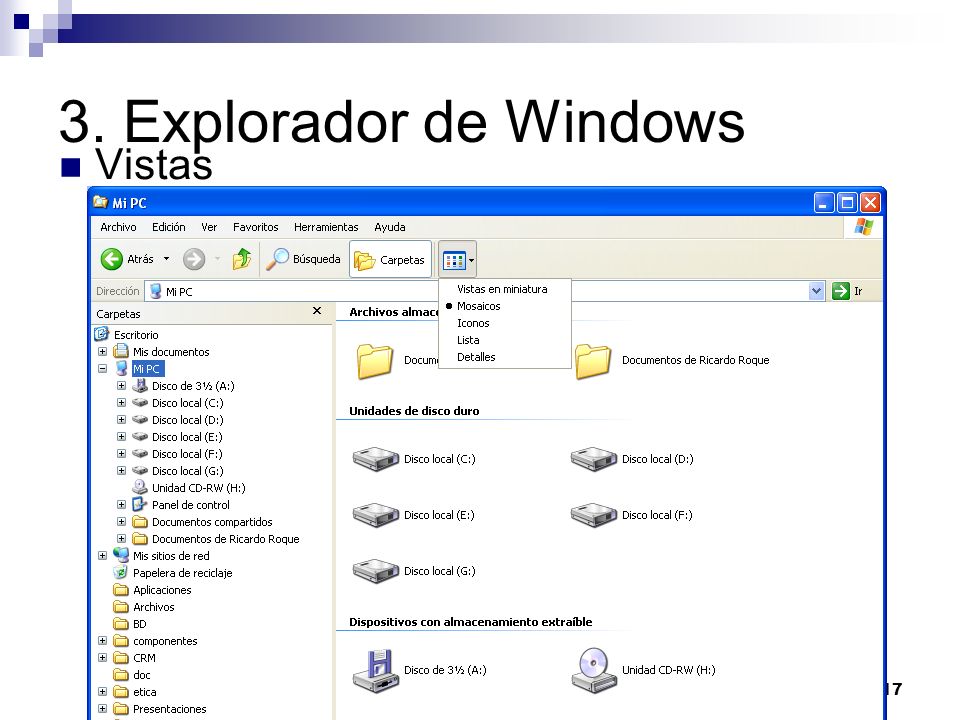Select the Archivos folder in tree
Image resolution: width=960 pixels, height=720 pixels.
(154, 607)
